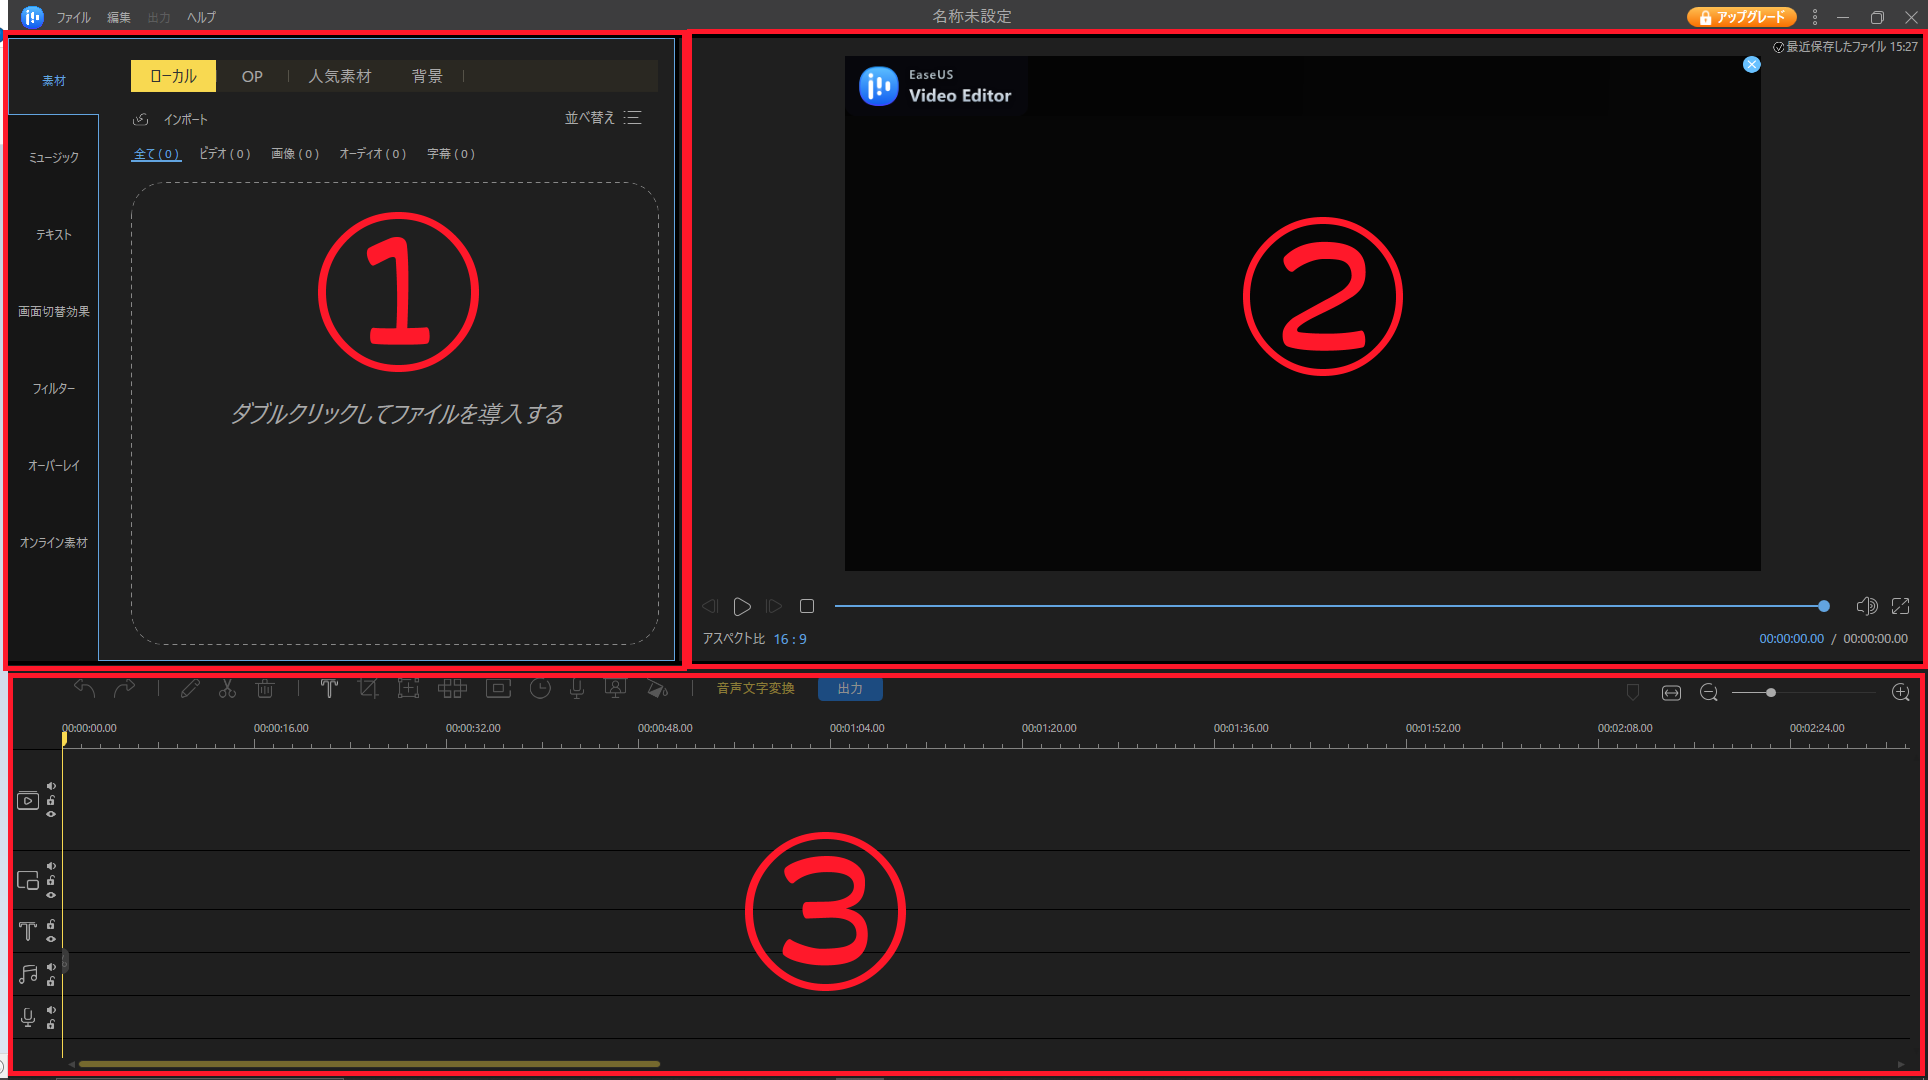This screenshot has width=1928, height=1080.
Task: Click the trash delete icon in the timeline toolbar
Action: click(x=265, y=689)
